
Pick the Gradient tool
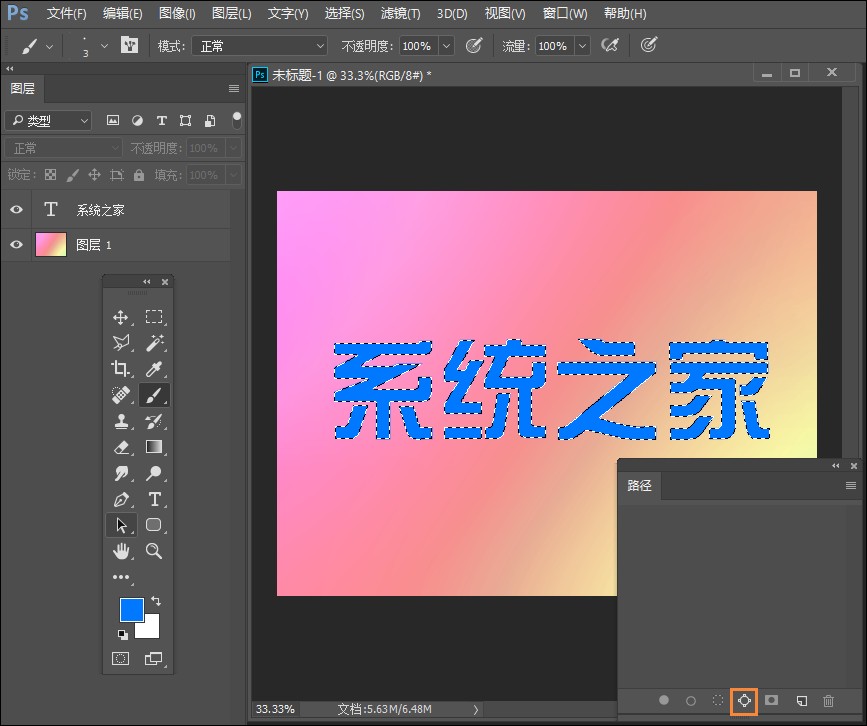point(152,446)
